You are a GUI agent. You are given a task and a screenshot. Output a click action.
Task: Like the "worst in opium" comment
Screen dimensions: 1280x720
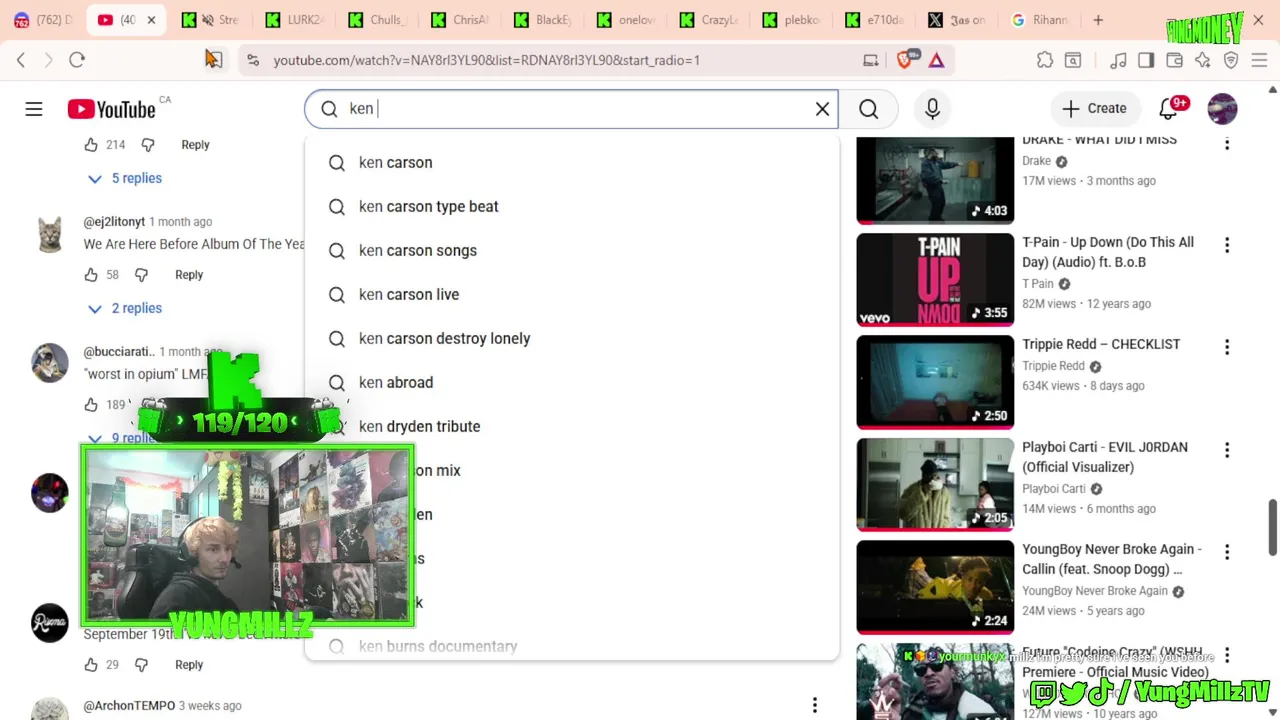(91, 405)
